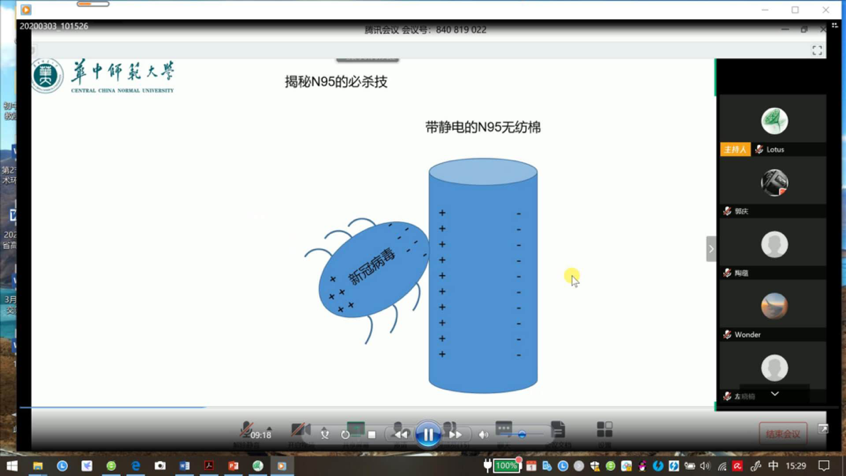Toggle the speaker volume icon in player
846x476 pixels.
click(483, 435)
